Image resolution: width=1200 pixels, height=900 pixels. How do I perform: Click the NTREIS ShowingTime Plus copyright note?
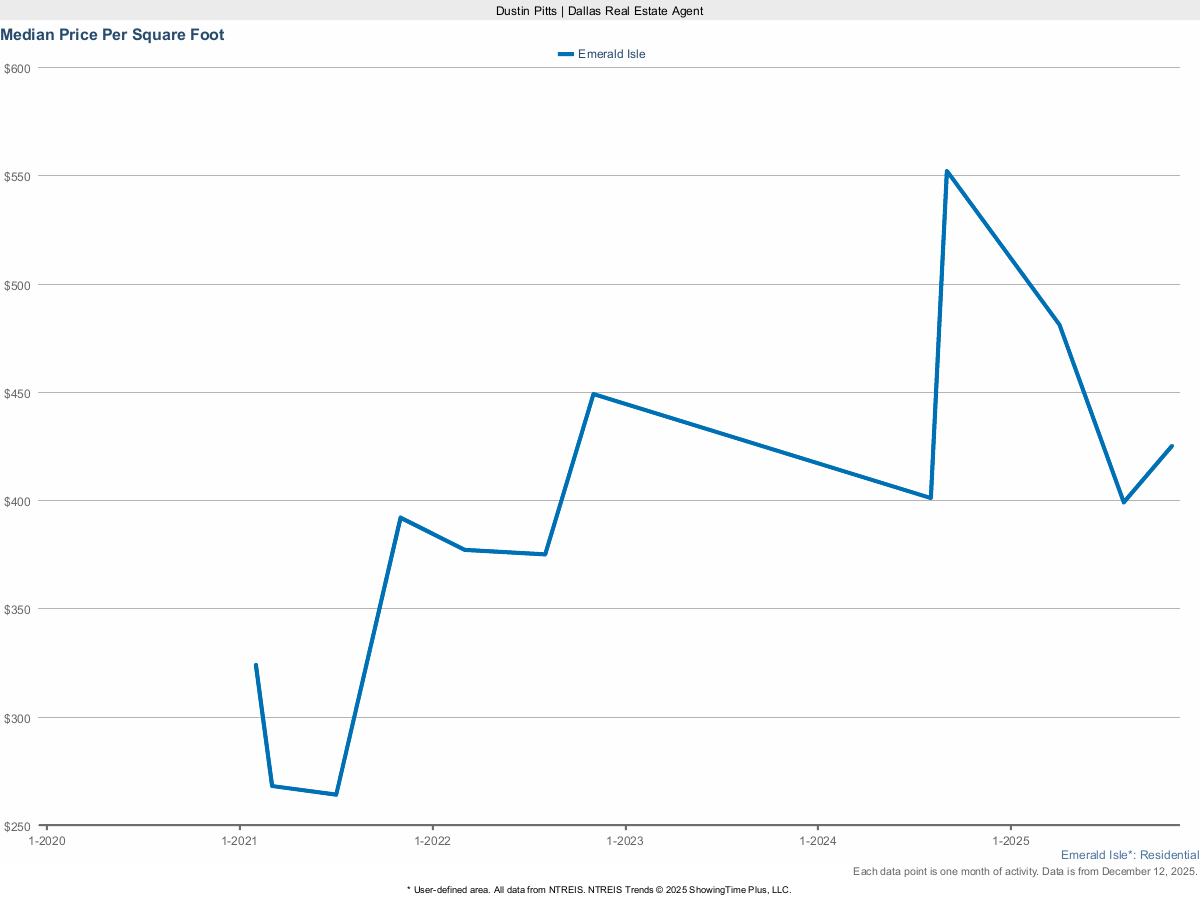pyautogui.click(x=599, y=889)
